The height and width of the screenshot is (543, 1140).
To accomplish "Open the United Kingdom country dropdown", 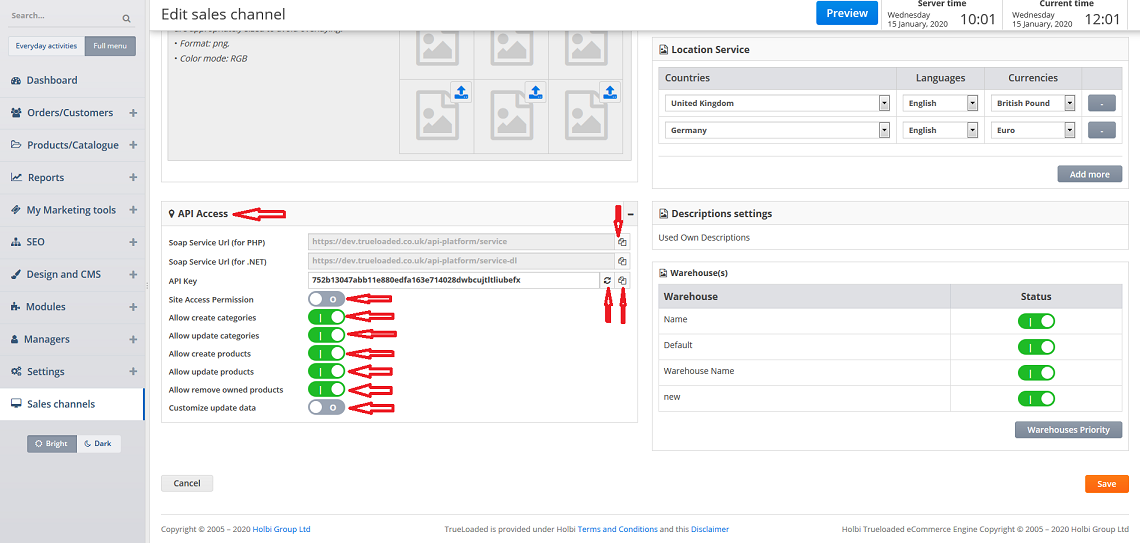I will (x=884, y=103).
